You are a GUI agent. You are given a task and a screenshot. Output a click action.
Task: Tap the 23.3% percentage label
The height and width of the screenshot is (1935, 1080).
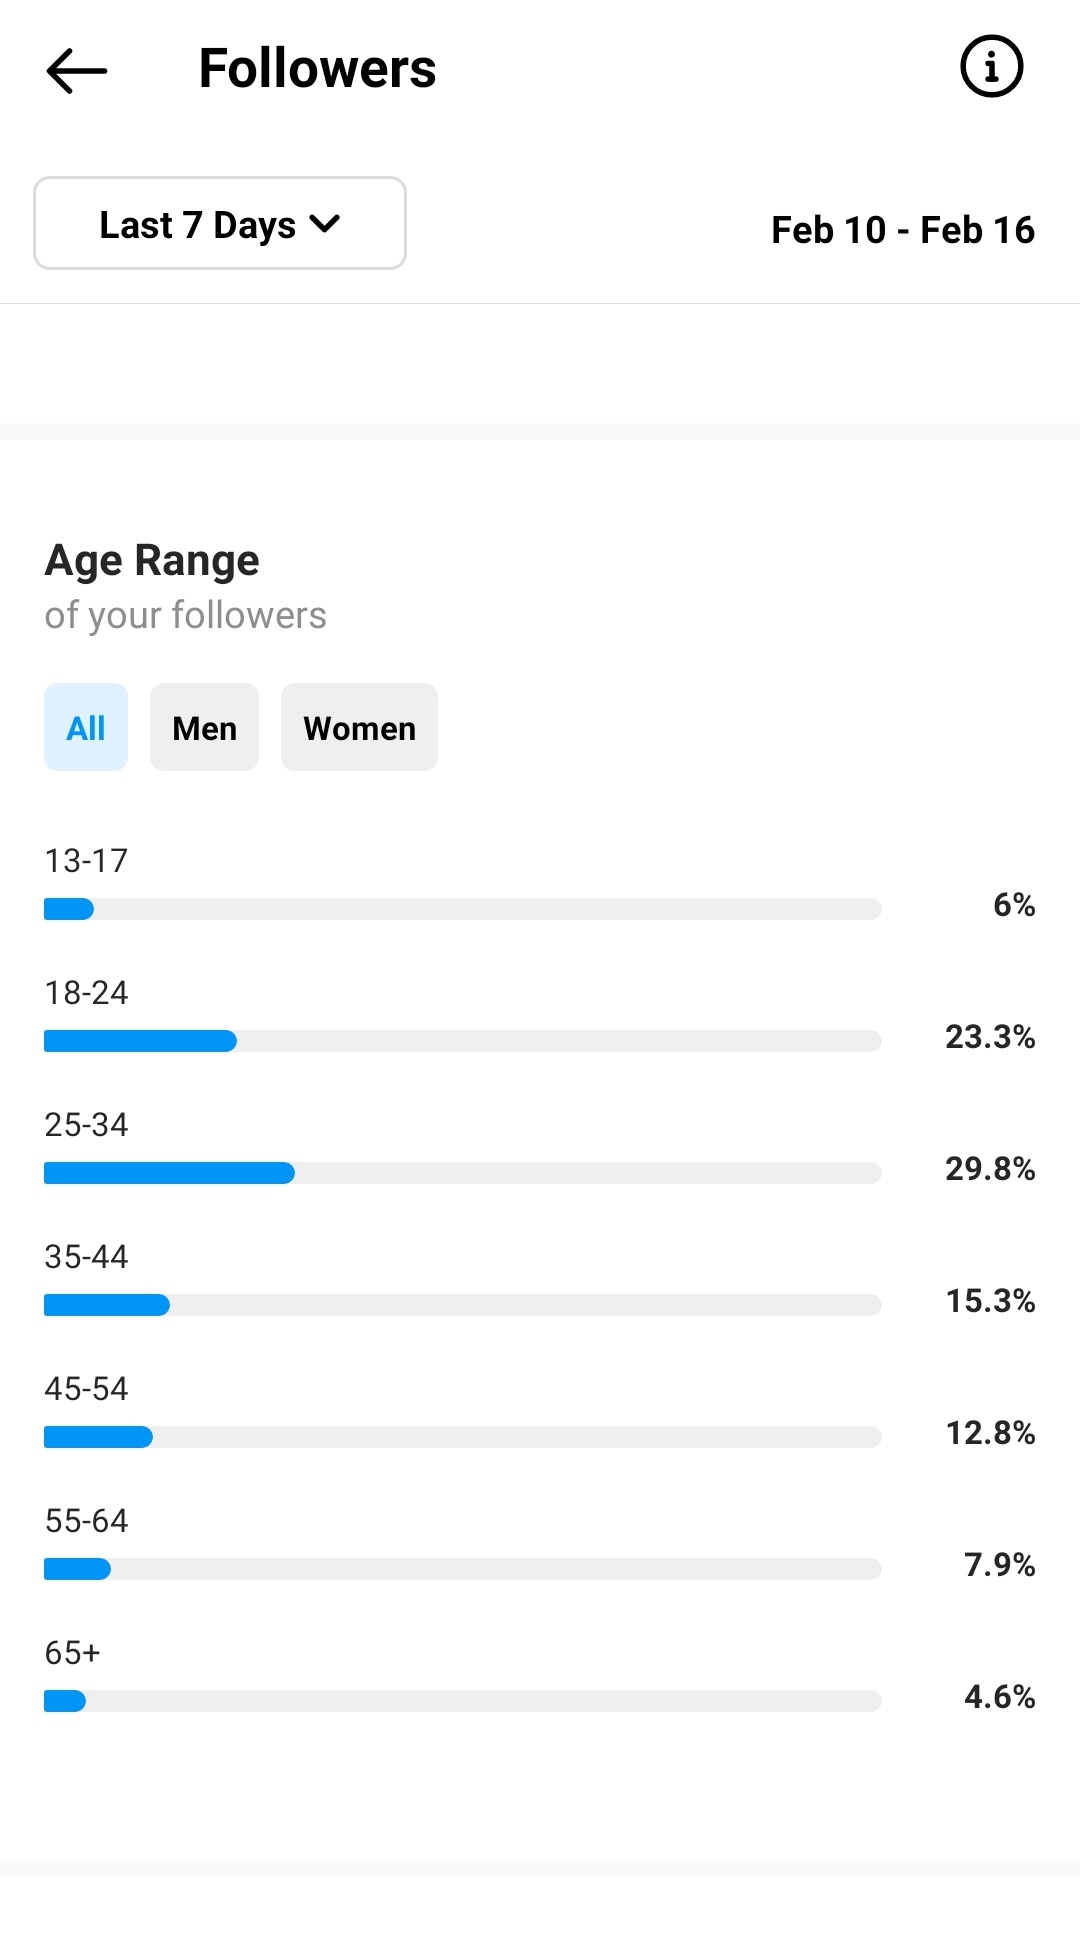tap(990, 1036)
